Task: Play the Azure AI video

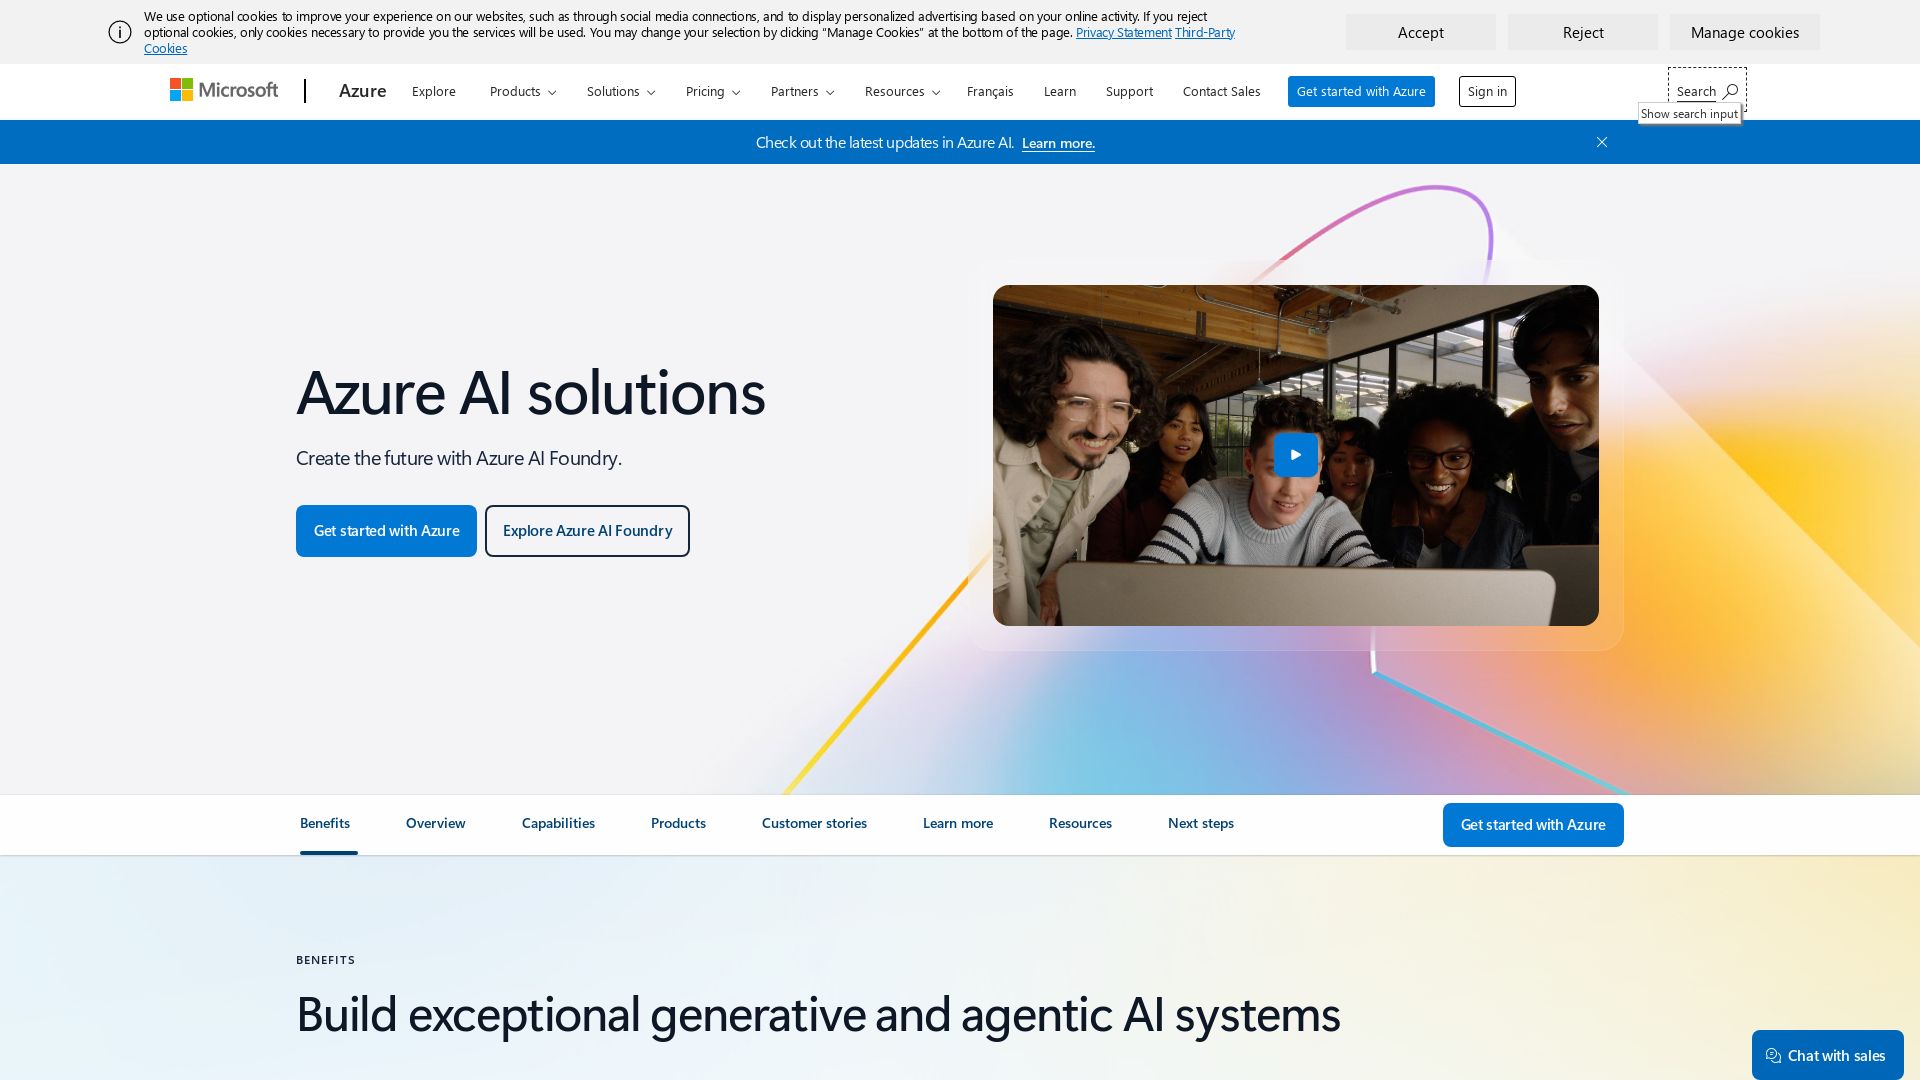Action: pyautogui.click(x=1295, y=455)
